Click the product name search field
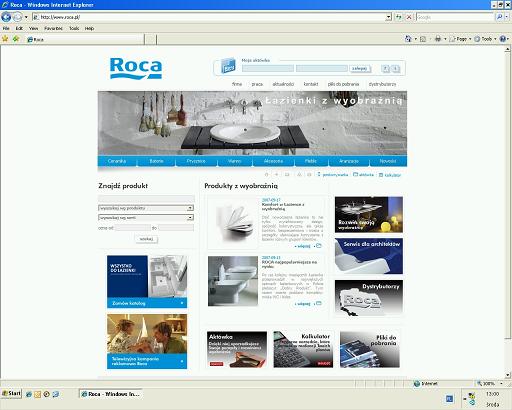512x410 pixels. 146,199
